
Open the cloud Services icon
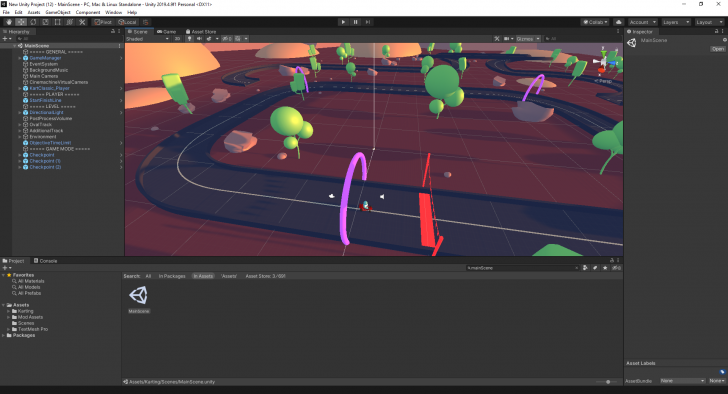618,22
